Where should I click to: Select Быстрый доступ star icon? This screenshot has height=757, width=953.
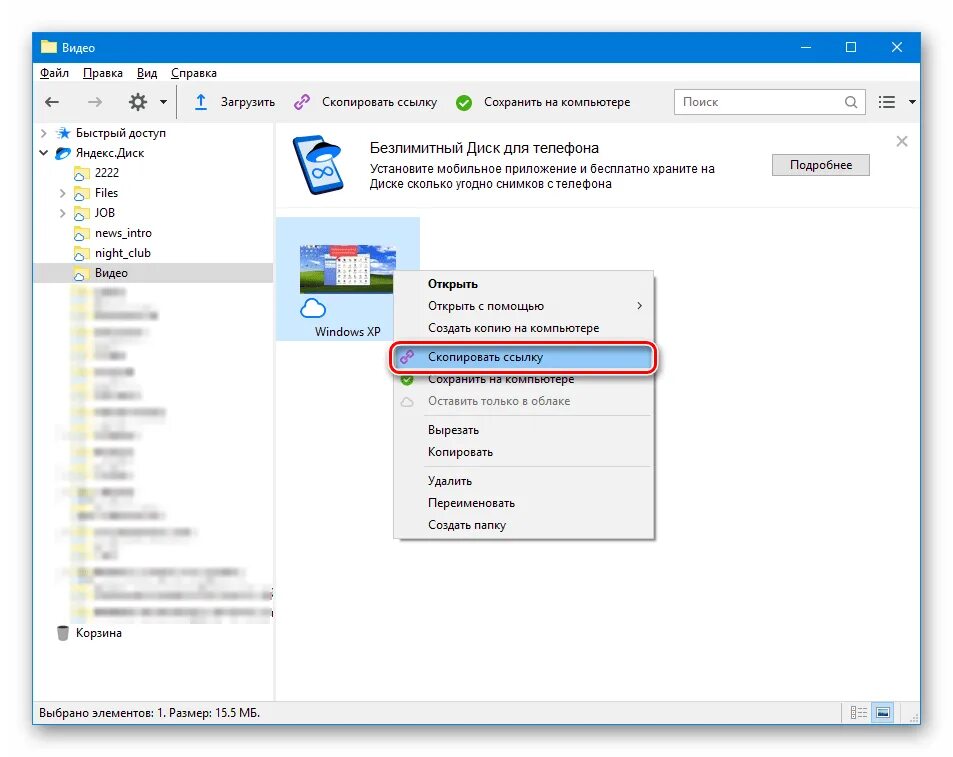point(63,132)
